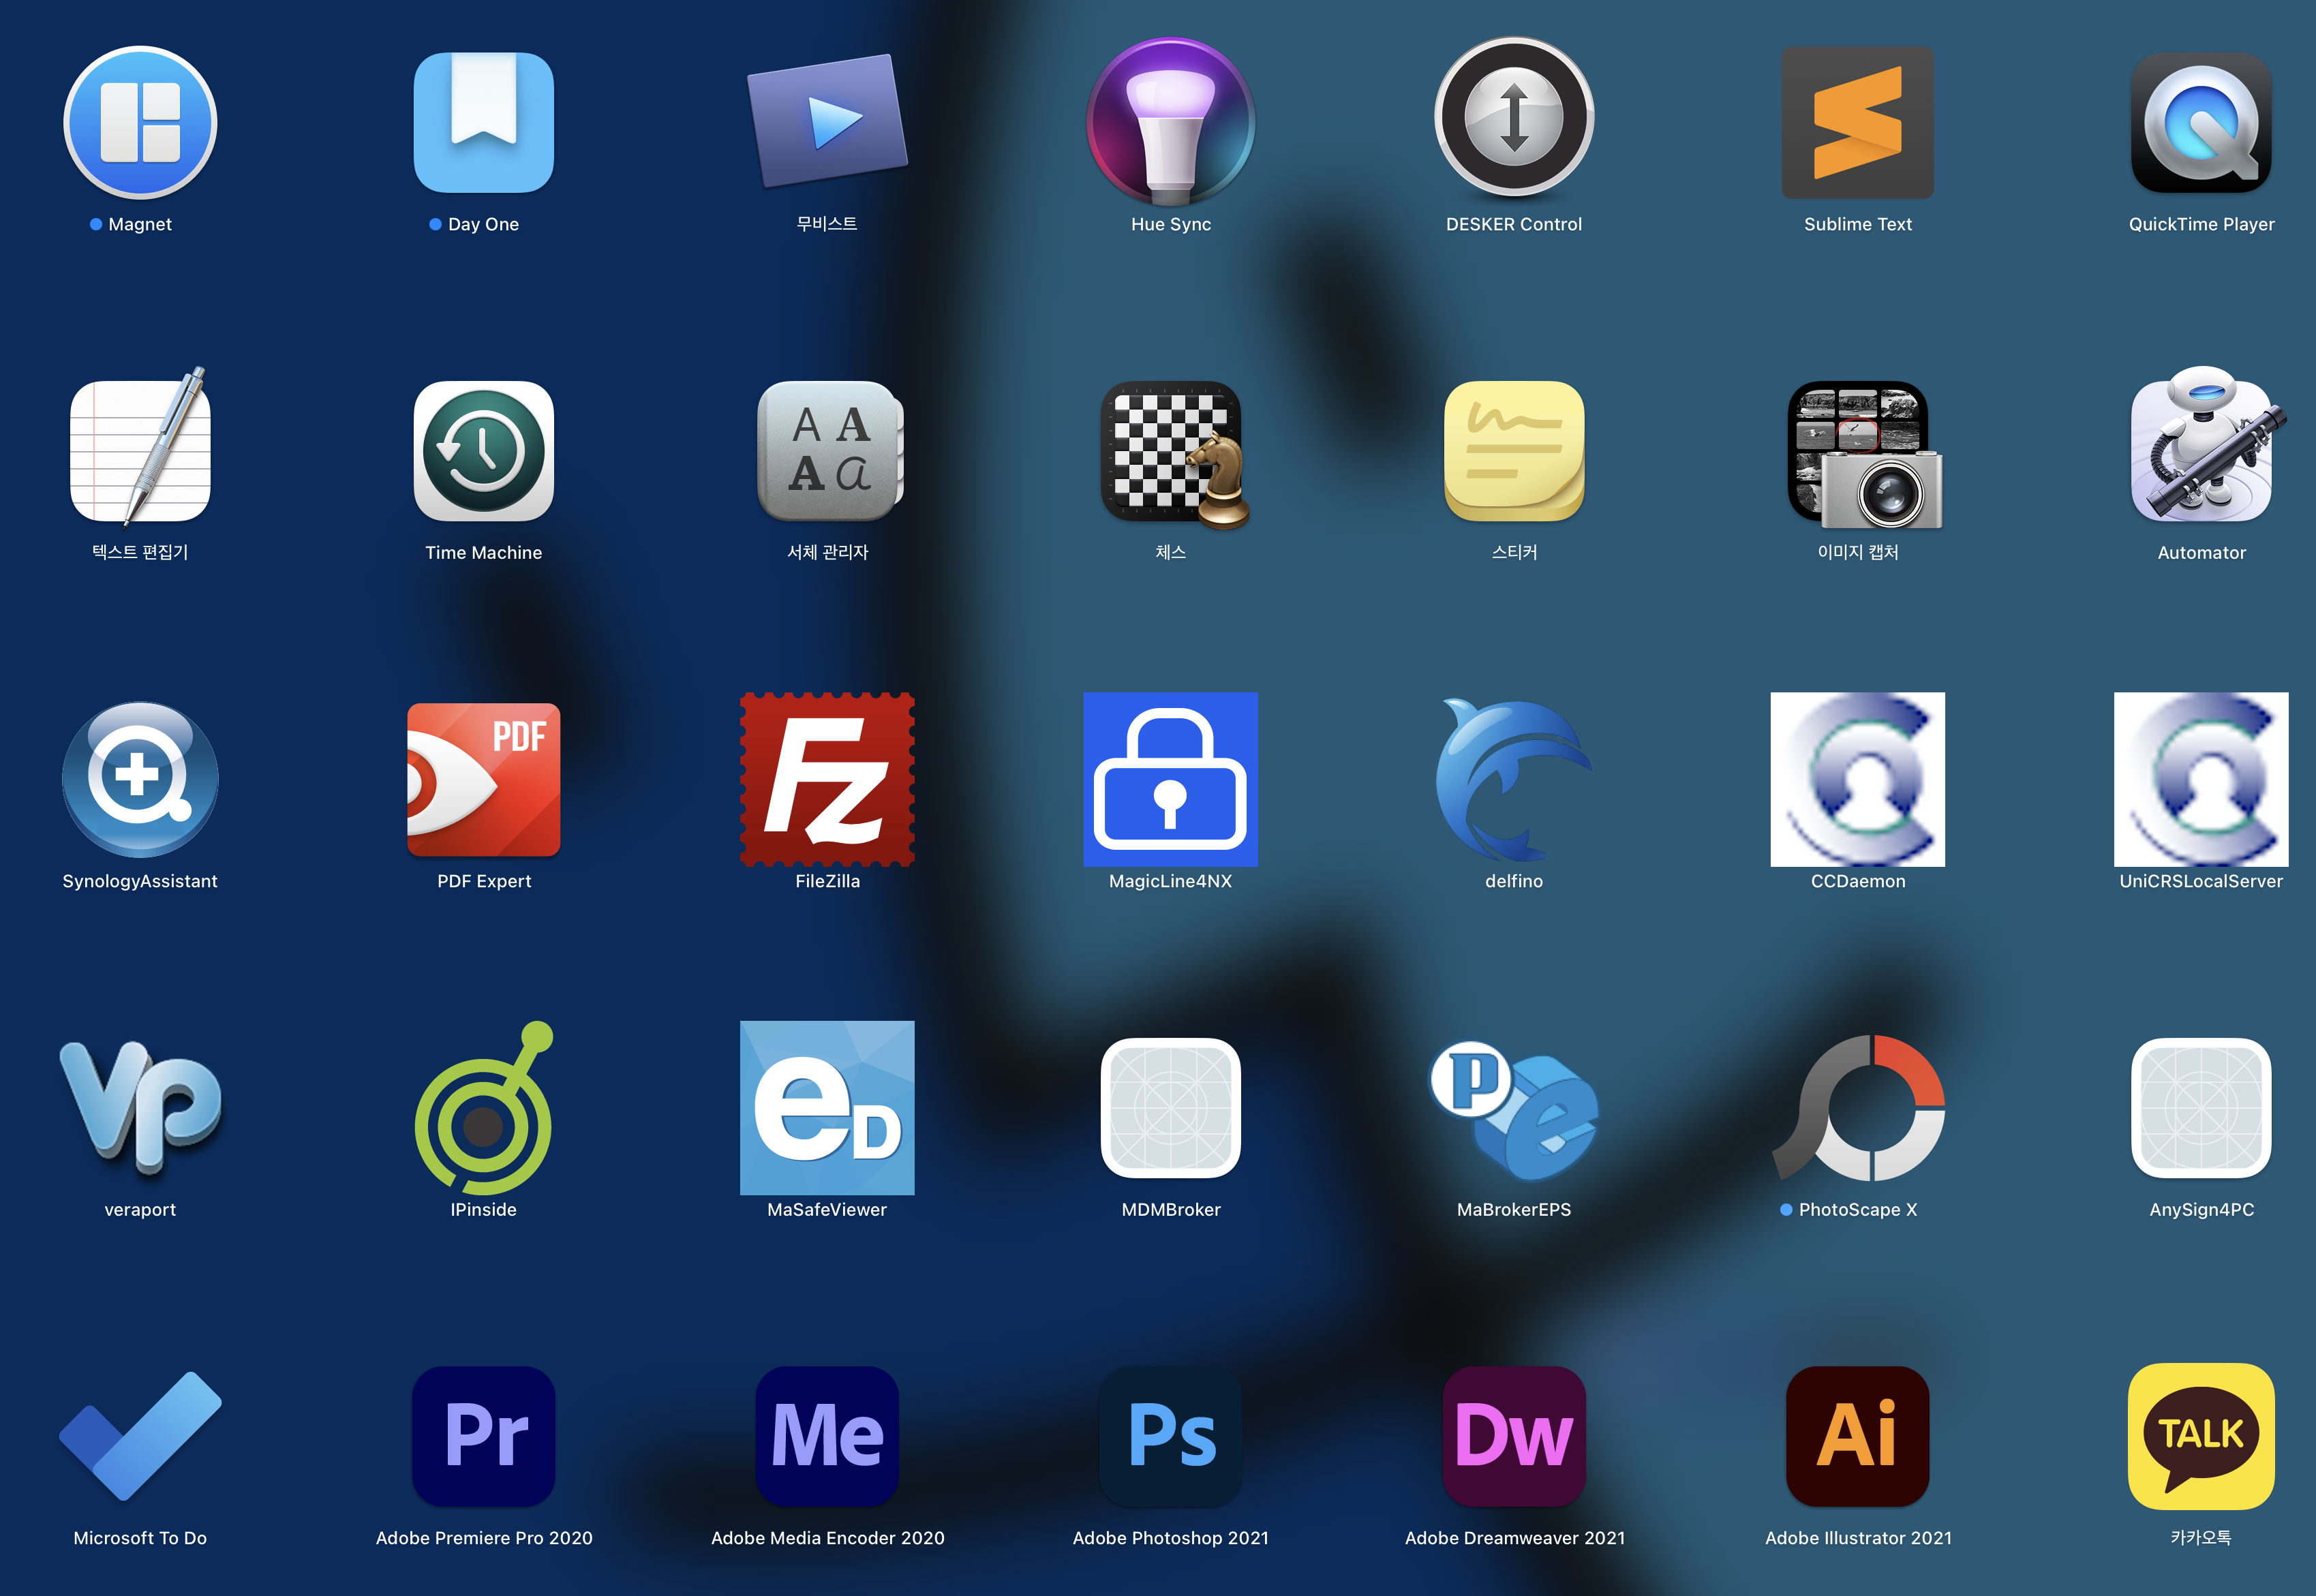Click the MagicLine4NX lock icon
Screen dimensions: 2316x1596
(x=1170, y=779)
